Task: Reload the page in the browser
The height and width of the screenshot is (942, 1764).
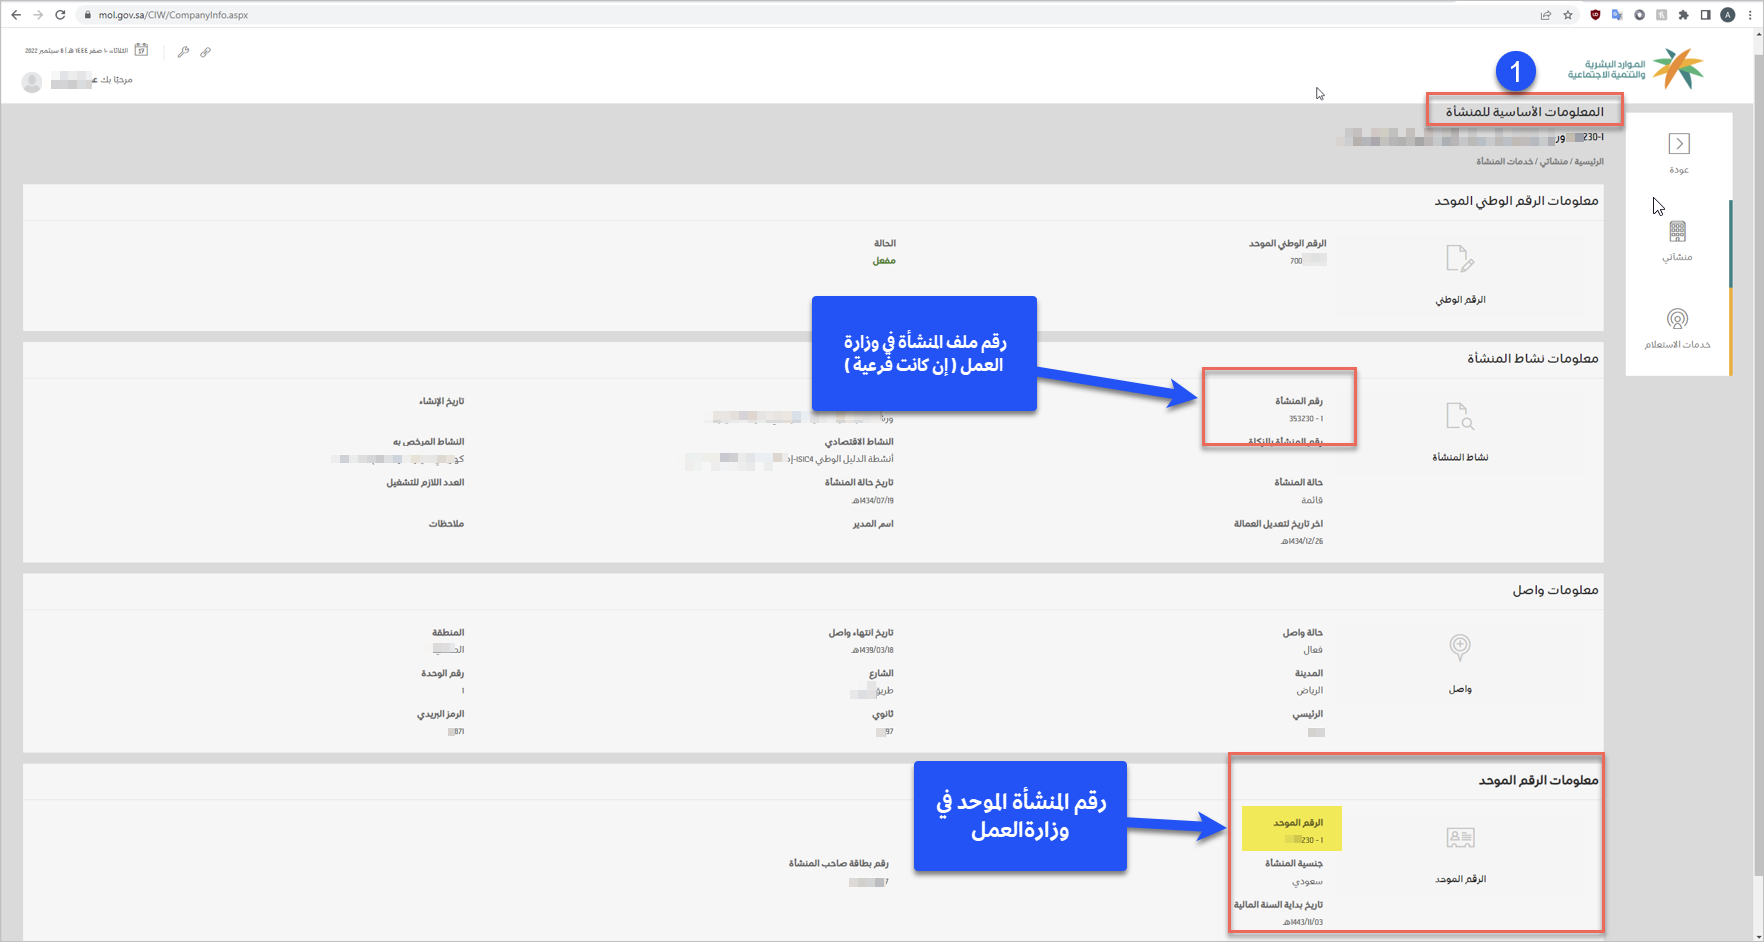Action: click(60, 15)
